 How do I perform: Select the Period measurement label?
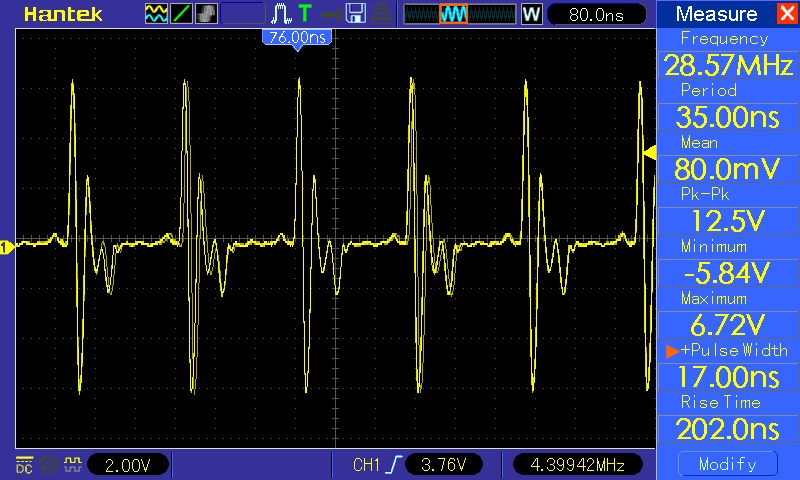(x=709, y=90)
